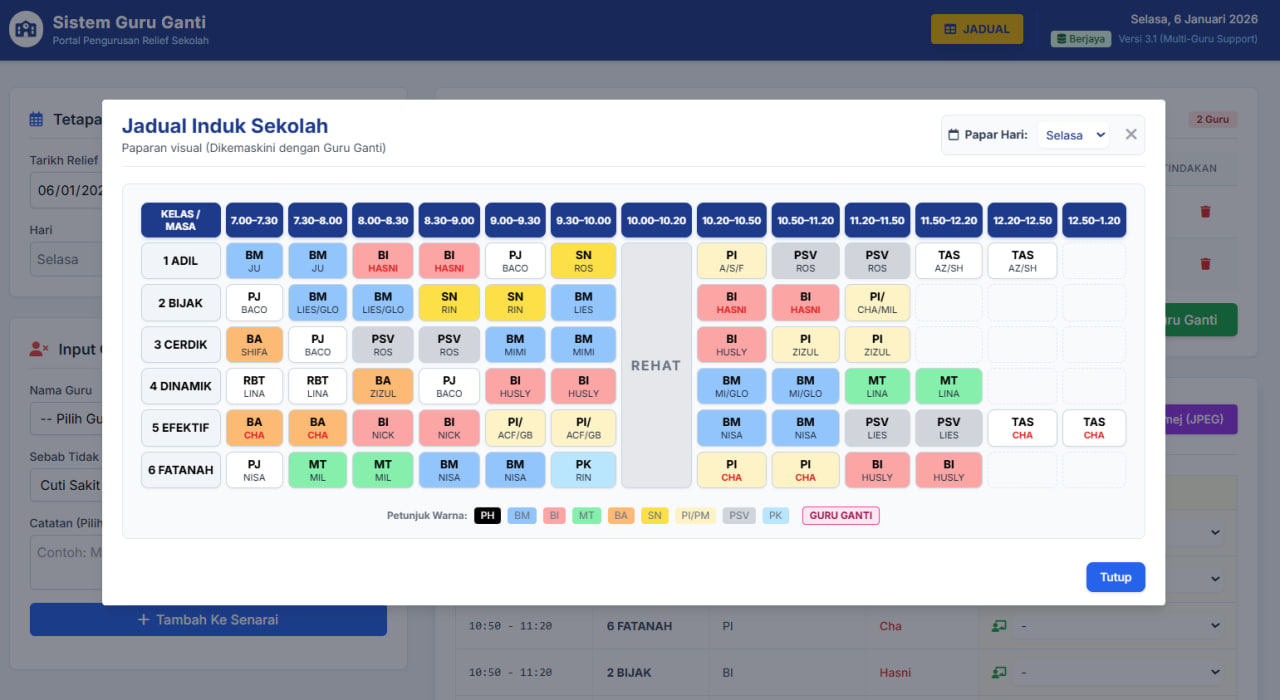Click the 7.00-7.30 time column header
Image resolution: width=1280 pixels, height=700 pixels.
(254, 220)
